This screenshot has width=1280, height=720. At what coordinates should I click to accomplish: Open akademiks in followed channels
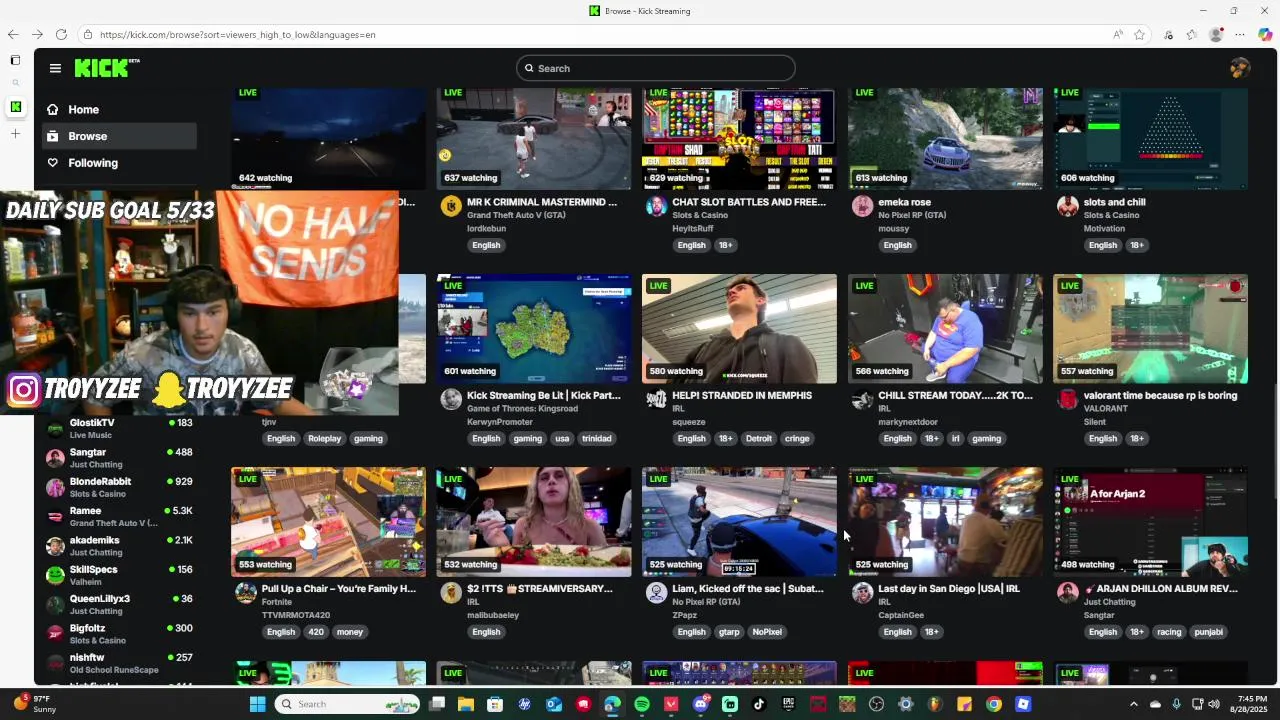pos(120,546)
